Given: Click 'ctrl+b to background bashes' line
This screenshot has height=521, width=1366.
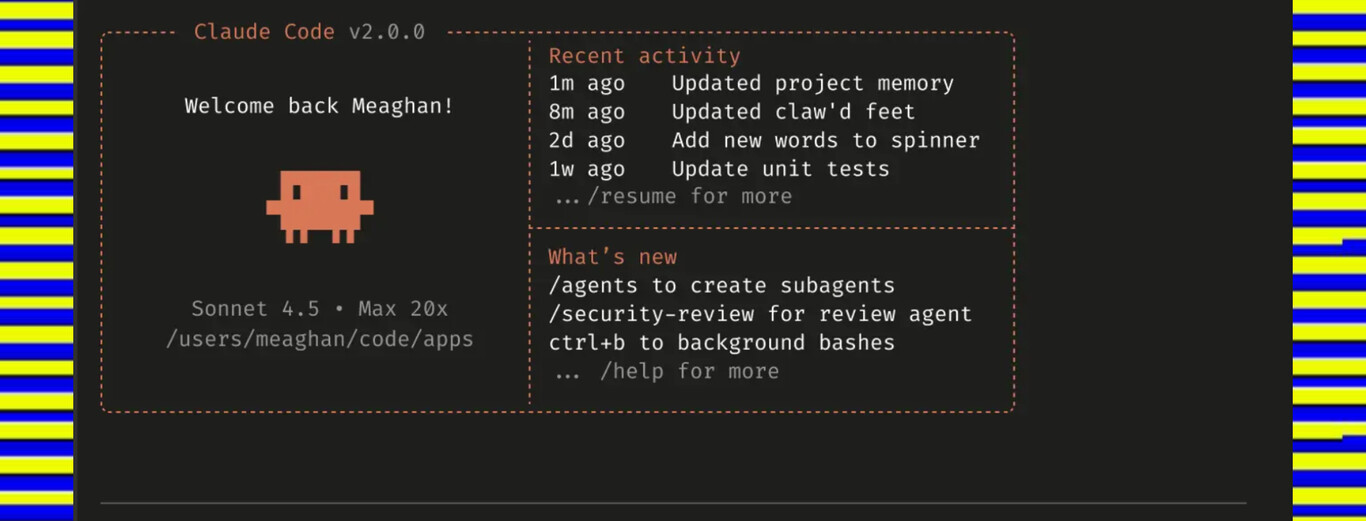Looking at the screenshot, I should (722, 343).
